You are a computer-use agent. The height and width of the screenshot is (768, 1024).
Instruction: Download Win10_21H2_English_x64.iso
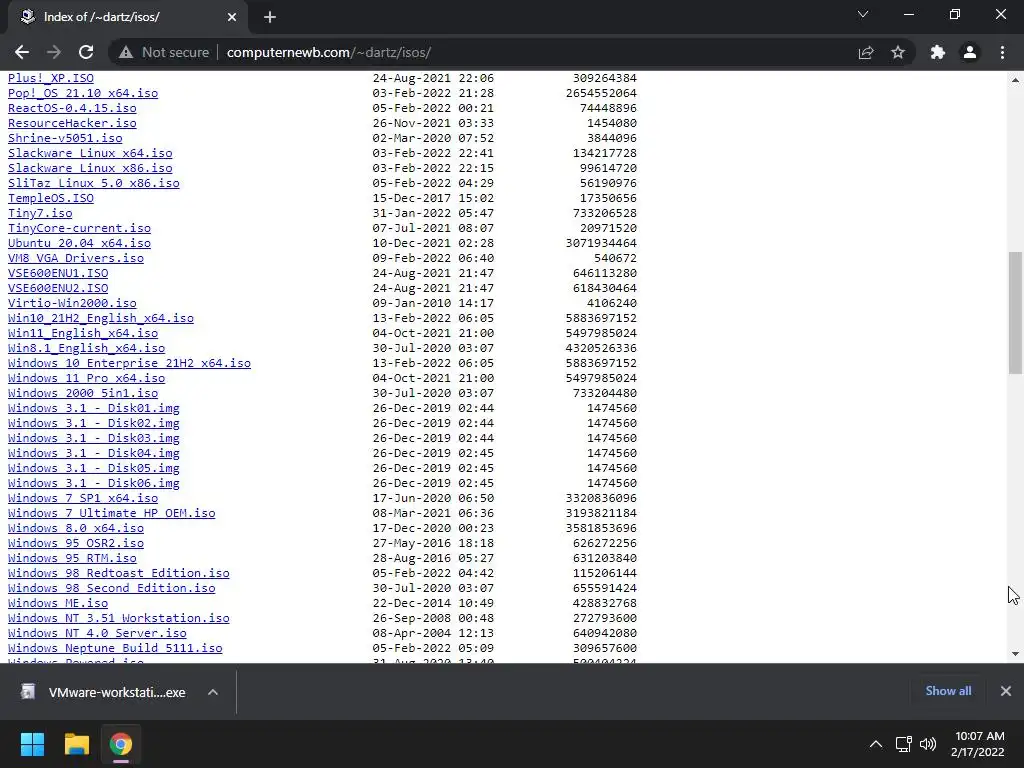pyautogui.click(x=101, y=318)
